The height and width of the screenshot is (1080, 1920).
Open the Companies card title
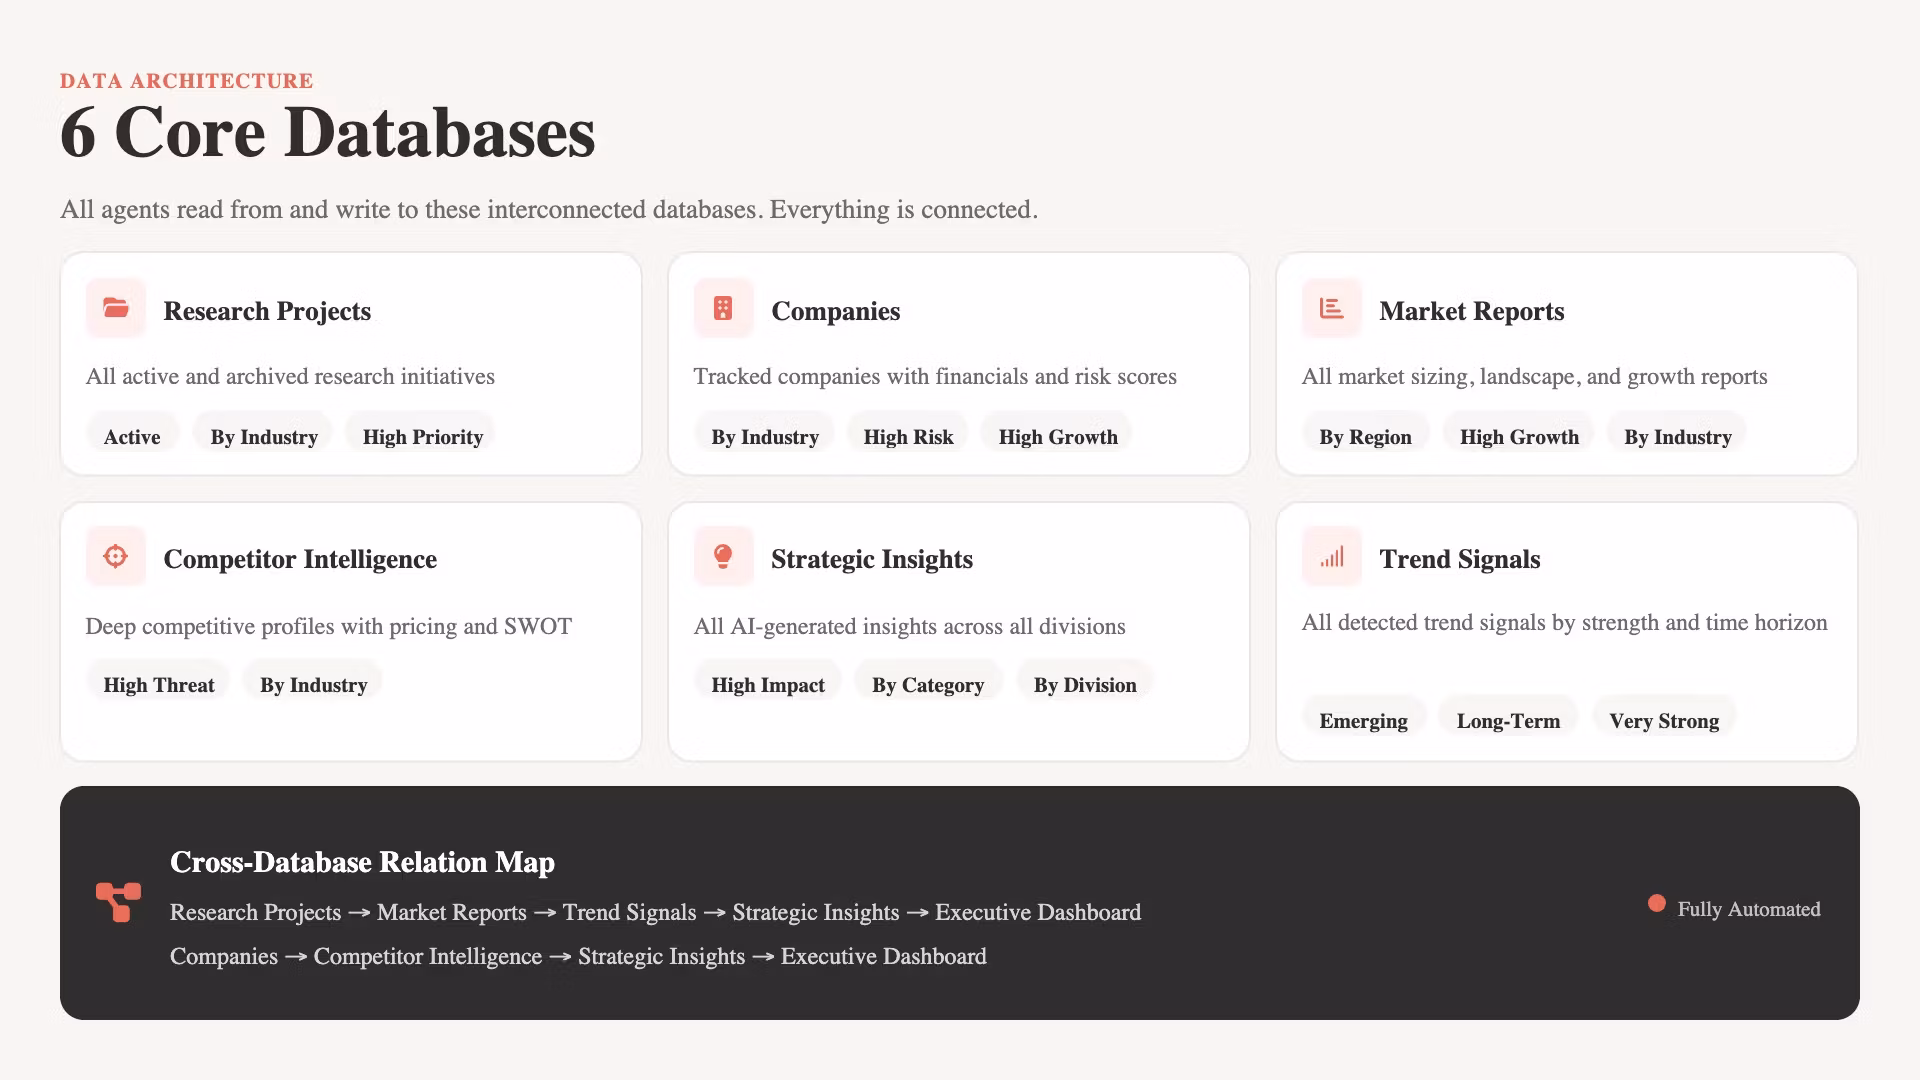[835, 311]
